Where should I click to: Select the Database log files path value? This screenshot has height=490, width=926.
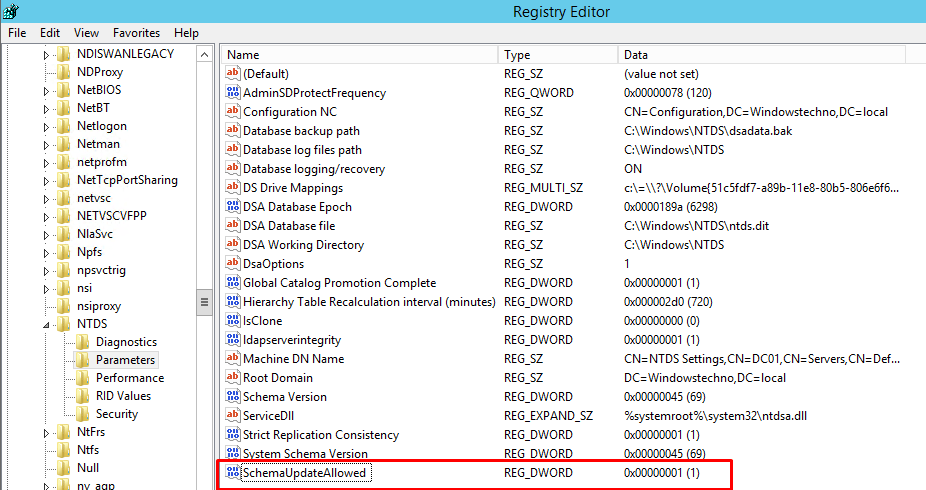pos(302,150)
